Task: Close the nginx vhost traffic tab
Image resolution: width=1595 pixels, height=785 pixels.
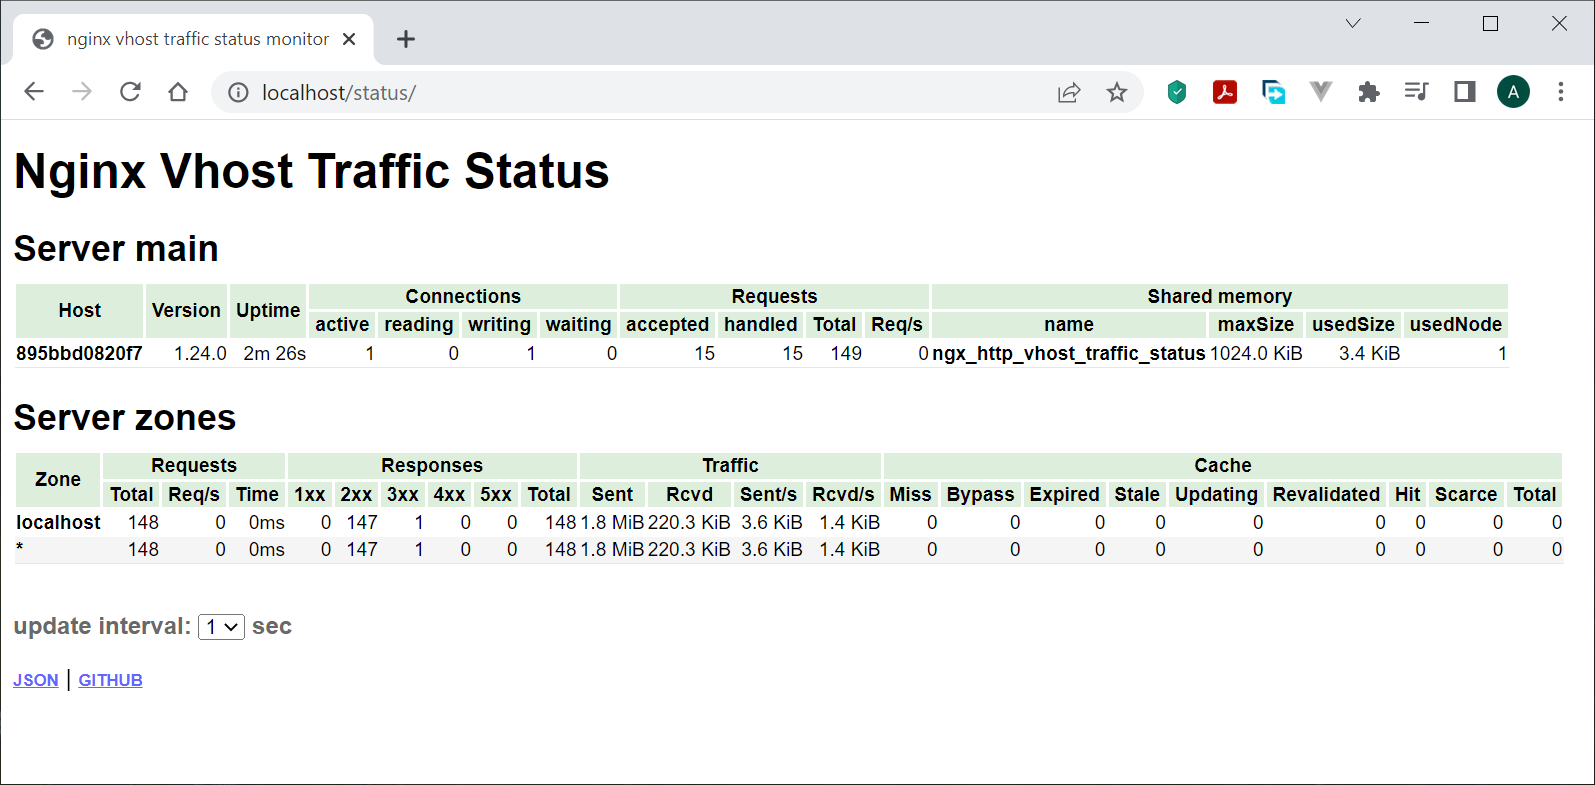Action: (349, 39)
